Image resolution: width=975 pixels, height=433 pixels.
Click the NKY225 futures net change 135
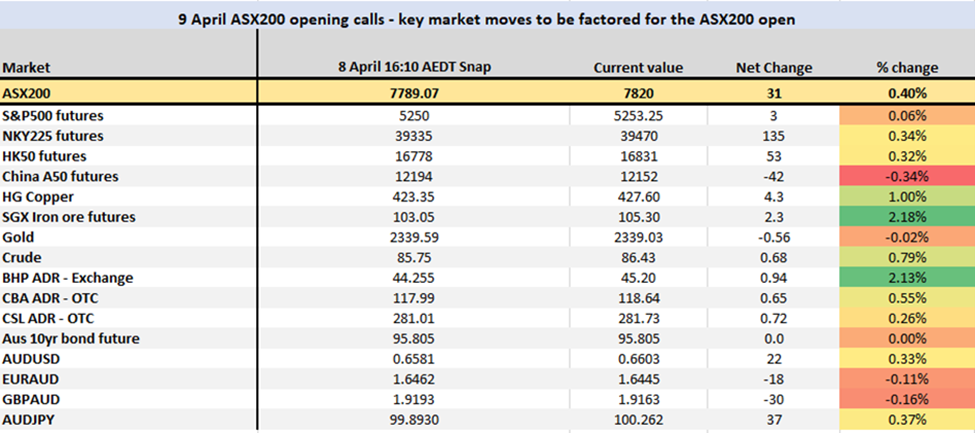click(x=773, y=135)
